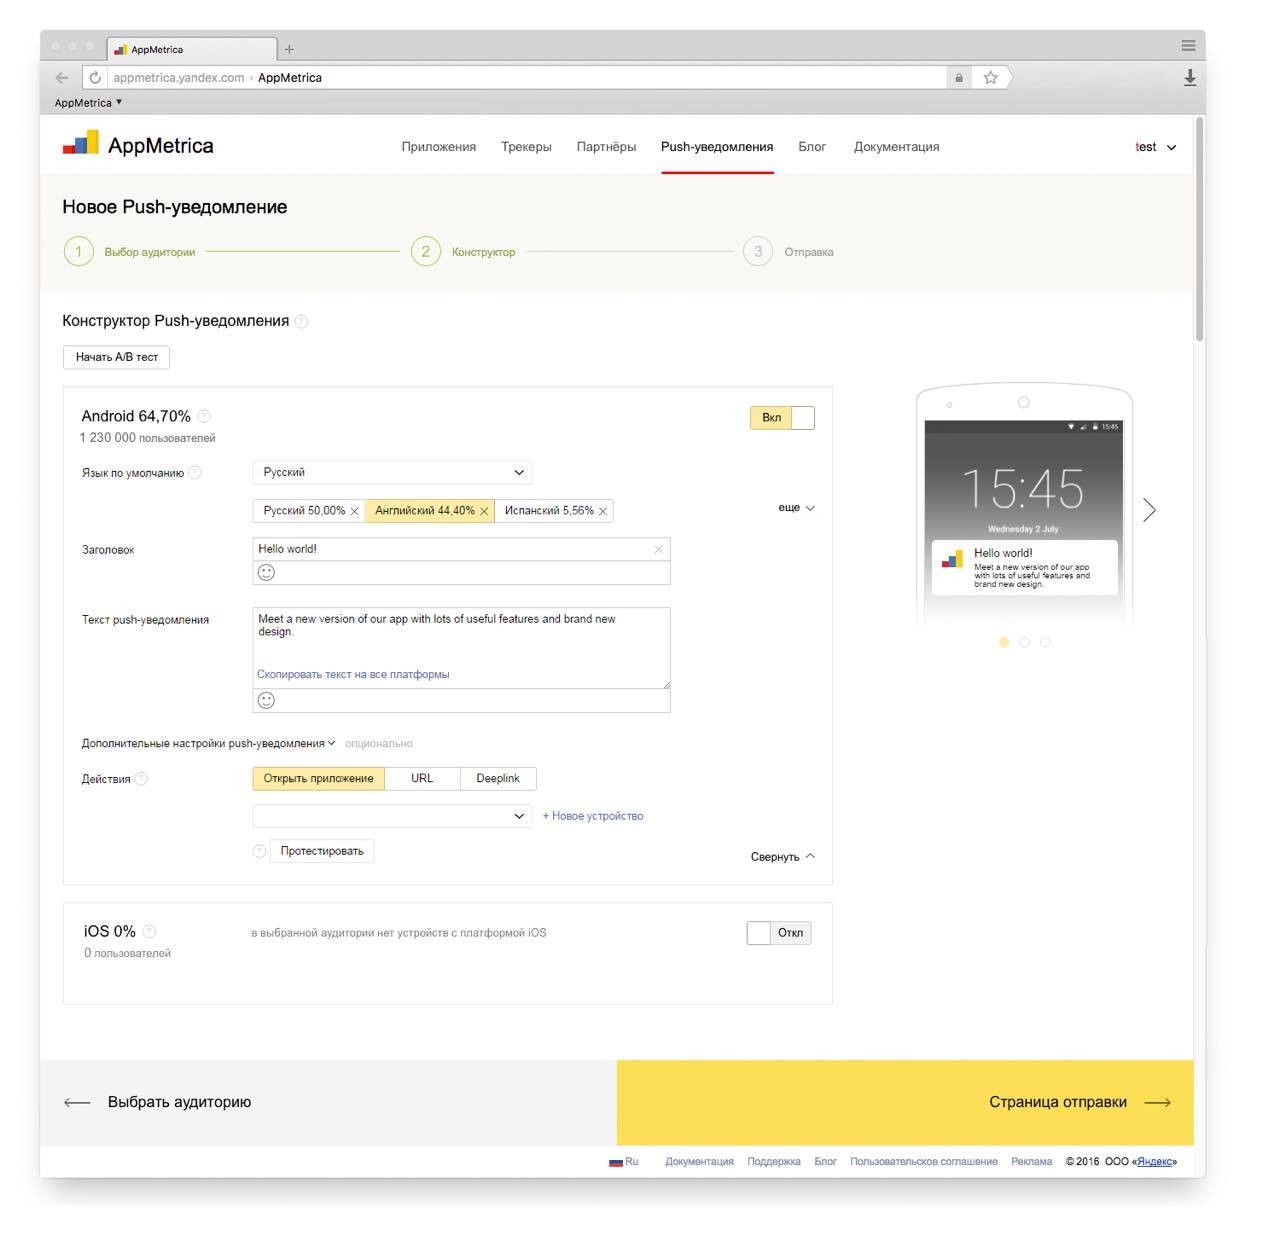Click the browser bookmark star icon
The height and width of the screenshot is (1259, 1280).
[x=990, y=77]
